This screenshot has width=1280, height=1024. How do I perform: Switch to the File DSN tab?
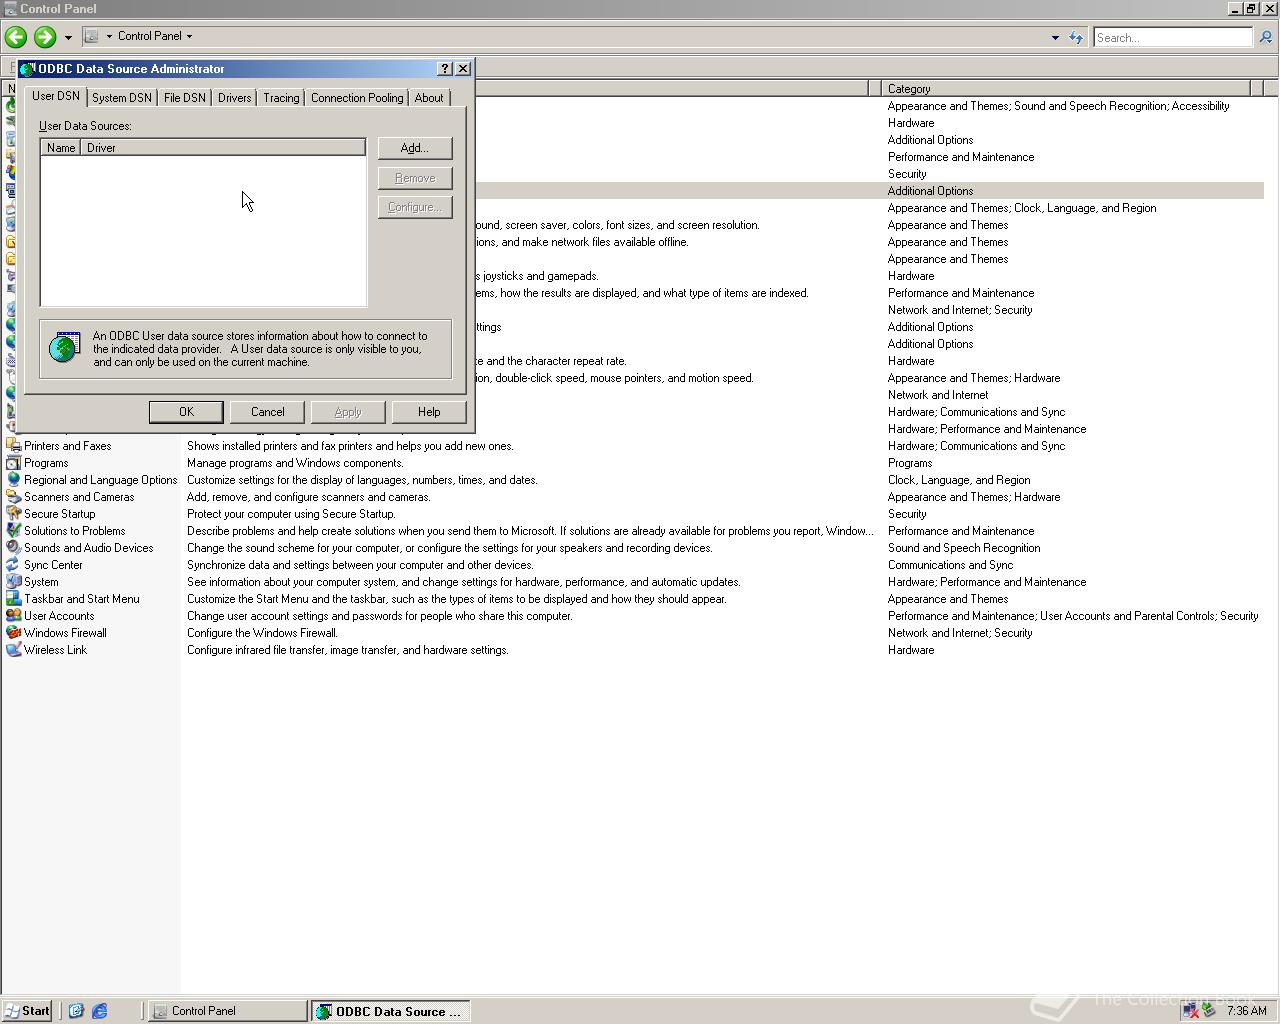(x=185, y=98)
